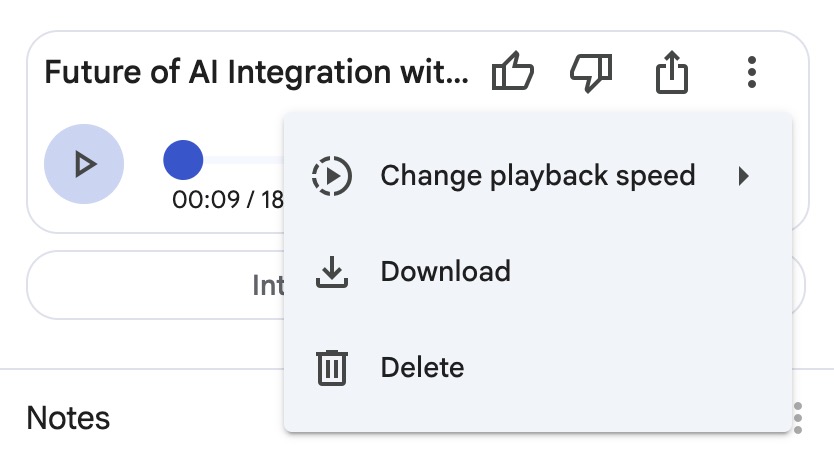Image resolution: width=834 pixels, height=474 pixels.
Task: Click the share audio overview icon
Action: 672,73
